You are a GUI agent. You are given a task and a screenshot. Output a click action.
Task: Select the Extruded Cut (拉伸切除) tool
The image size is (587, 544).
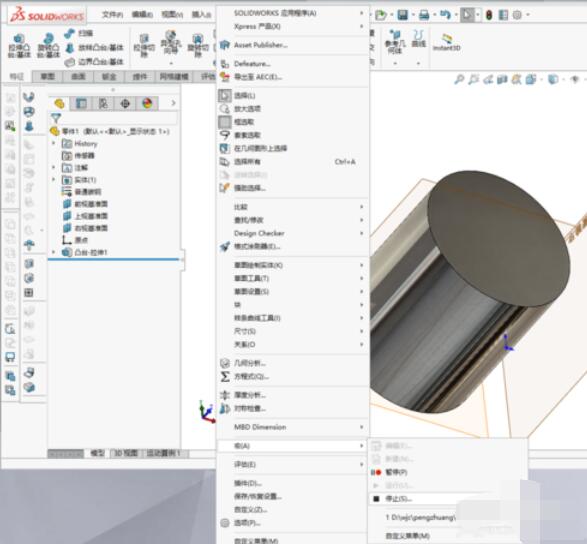click(x=144, y=46)
